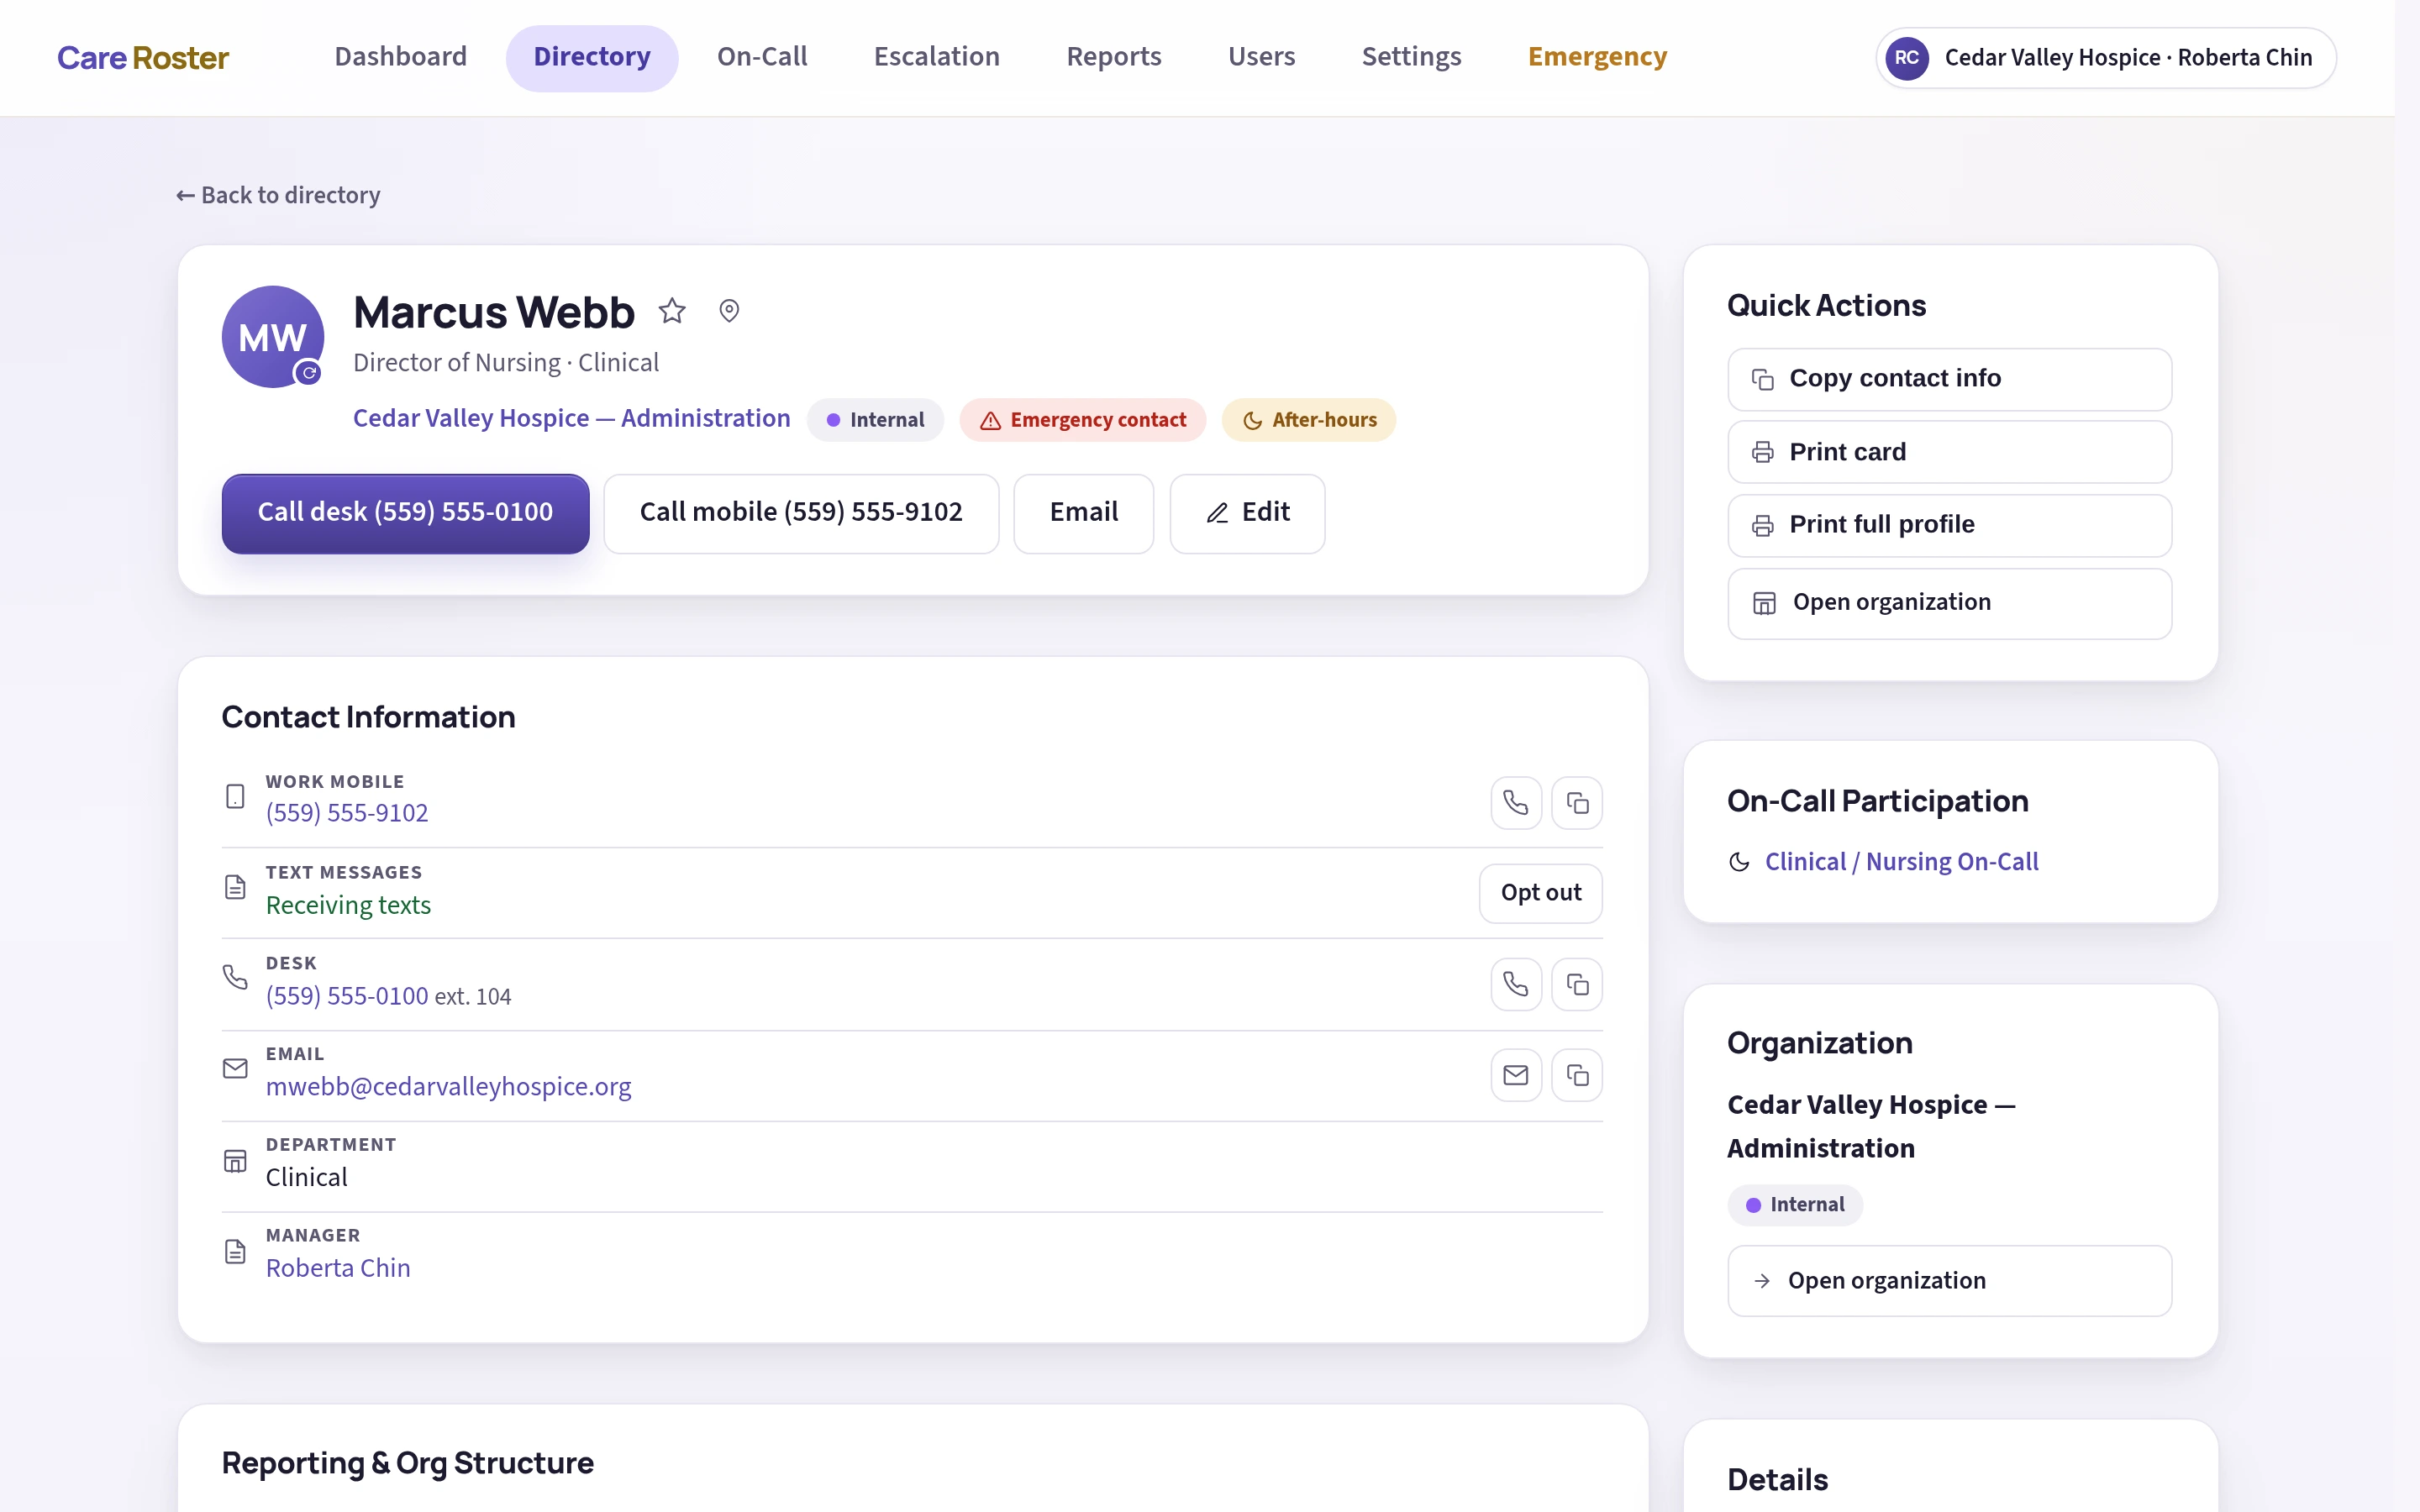Click the On-Call Participation heading
Viewport: 2420px width, 1512px height.
point(1877,801)
